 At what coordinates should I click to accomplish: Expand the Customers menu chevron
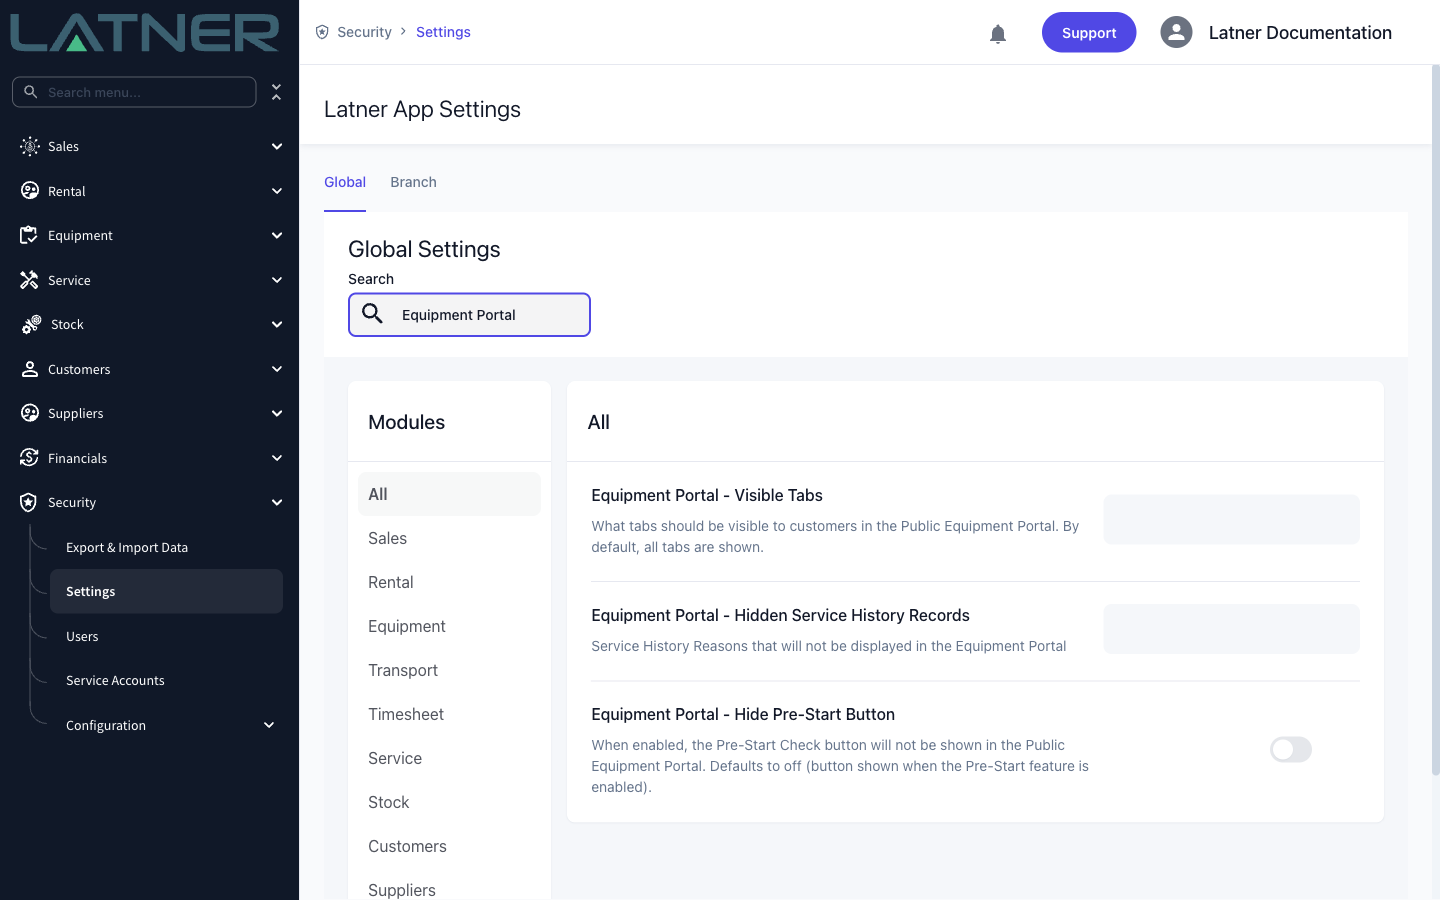[x=277, y=369]
